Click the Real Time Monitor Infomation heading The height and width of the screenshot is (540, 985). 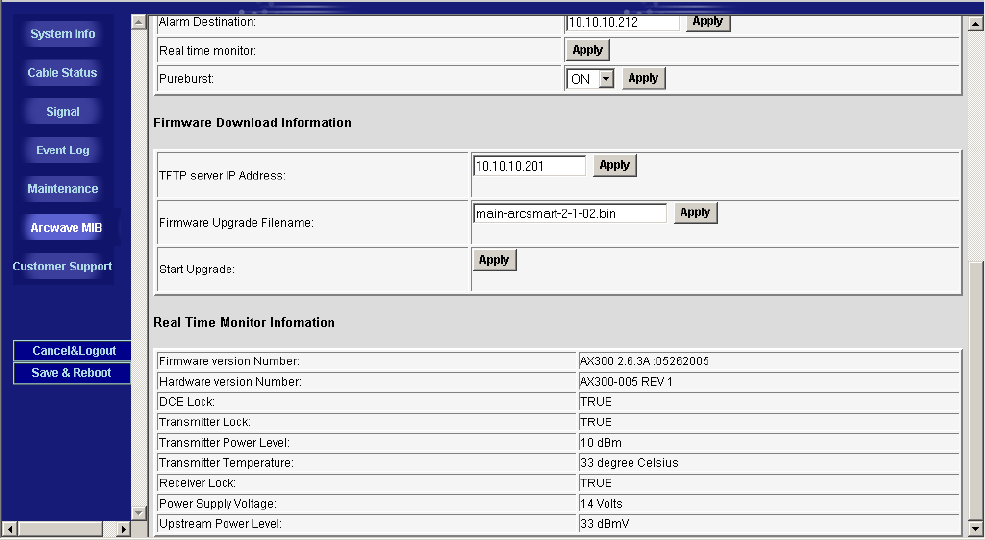[244, 322]
